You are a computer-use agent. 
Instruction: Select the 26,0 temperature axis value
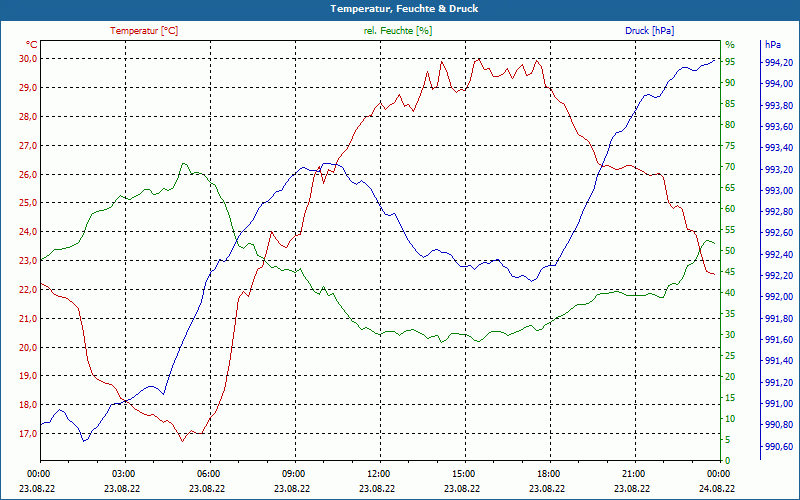[29, 174]
